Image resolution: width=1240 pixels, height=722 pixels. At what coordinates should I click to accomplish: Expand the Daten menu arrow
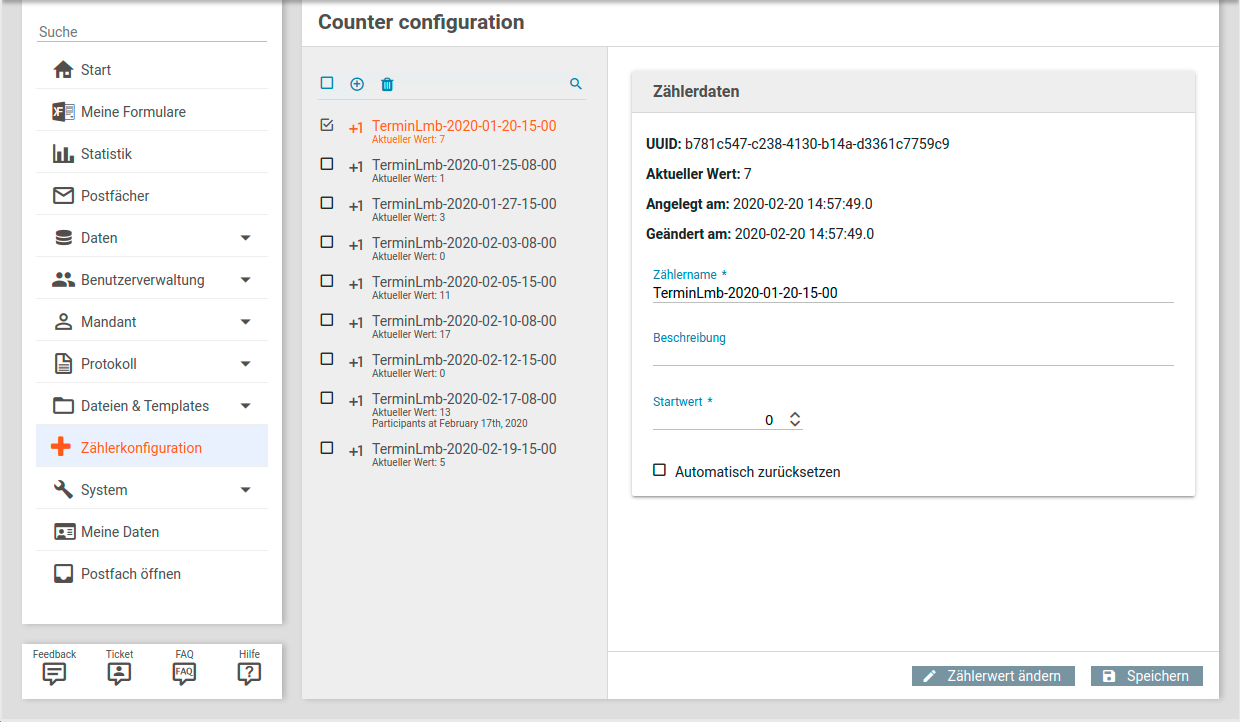246,238
